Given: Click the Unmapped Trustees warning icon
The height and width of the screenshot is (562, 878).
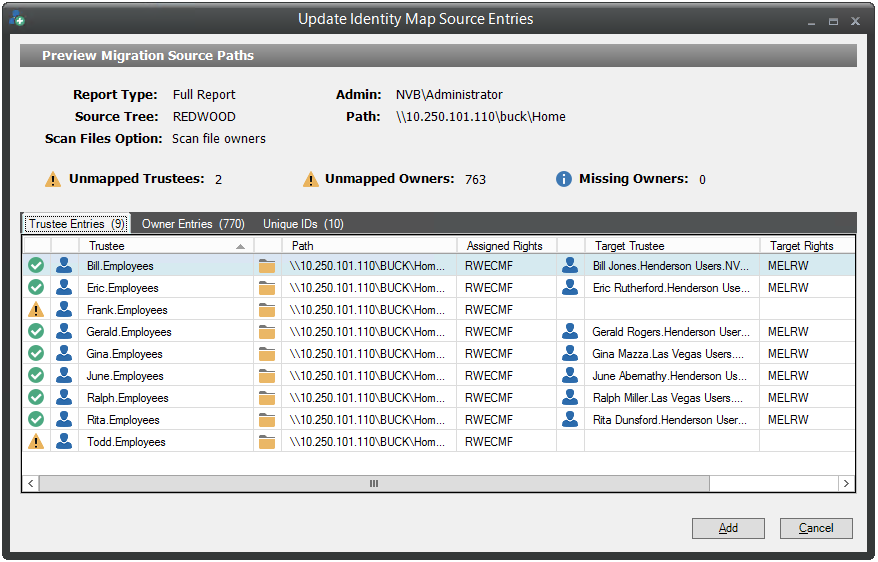Looking at the screenshot, I should pyautogui.click(x=53, y=180).
